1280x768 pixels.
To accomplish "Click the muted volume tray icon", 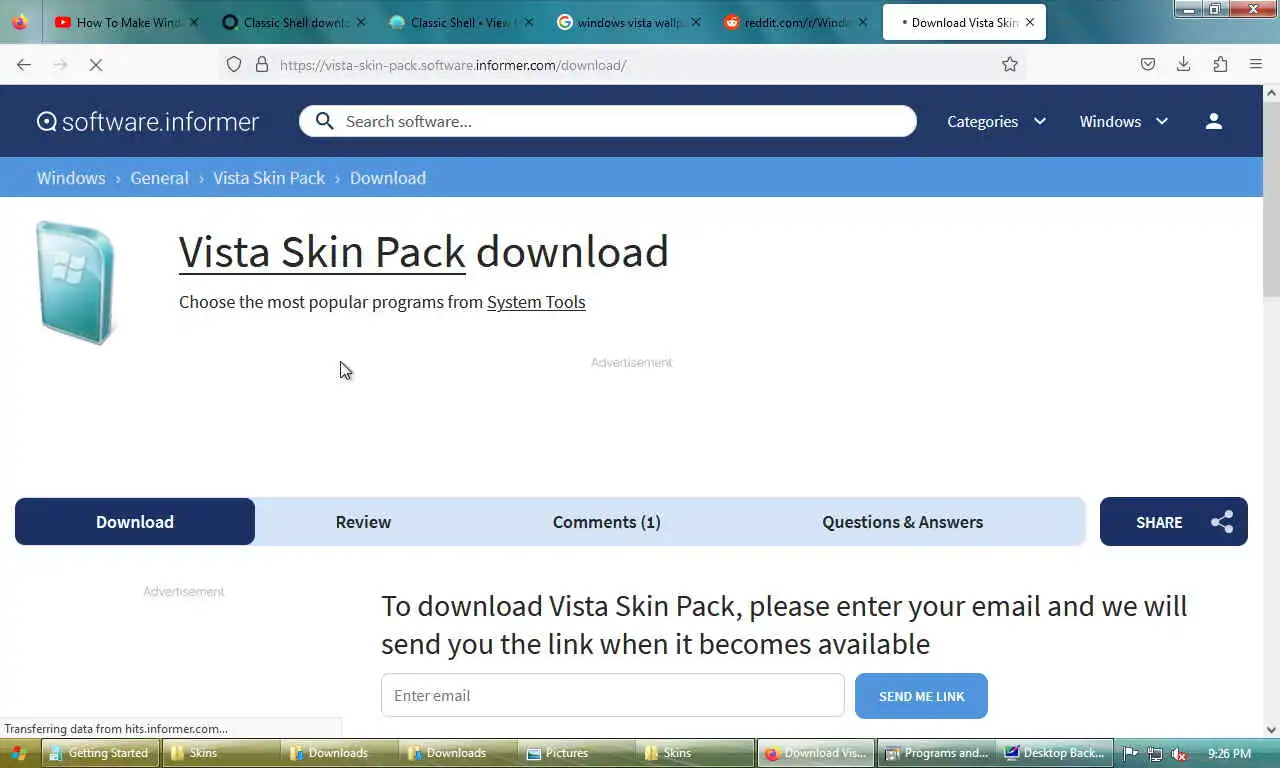I will coord(1179,754).
